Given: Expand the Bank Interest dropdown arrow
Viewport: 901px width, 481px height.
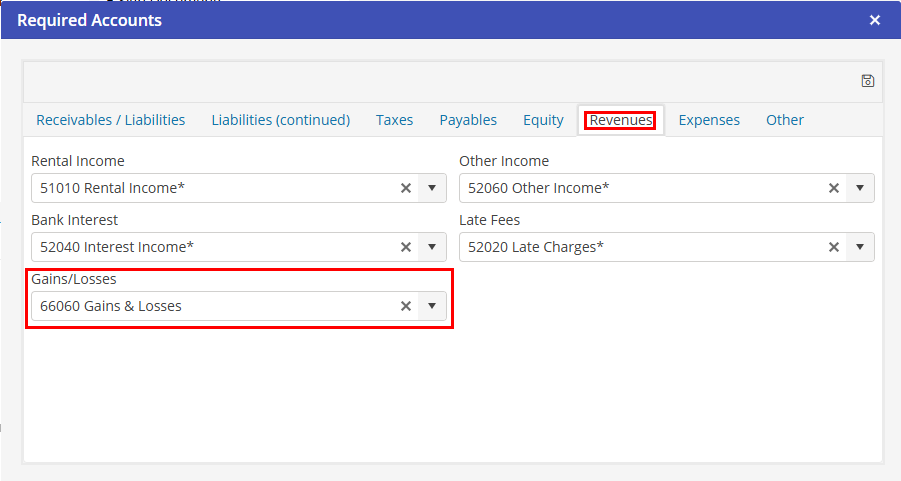Looking at the screenshot, I should point(432,247).
